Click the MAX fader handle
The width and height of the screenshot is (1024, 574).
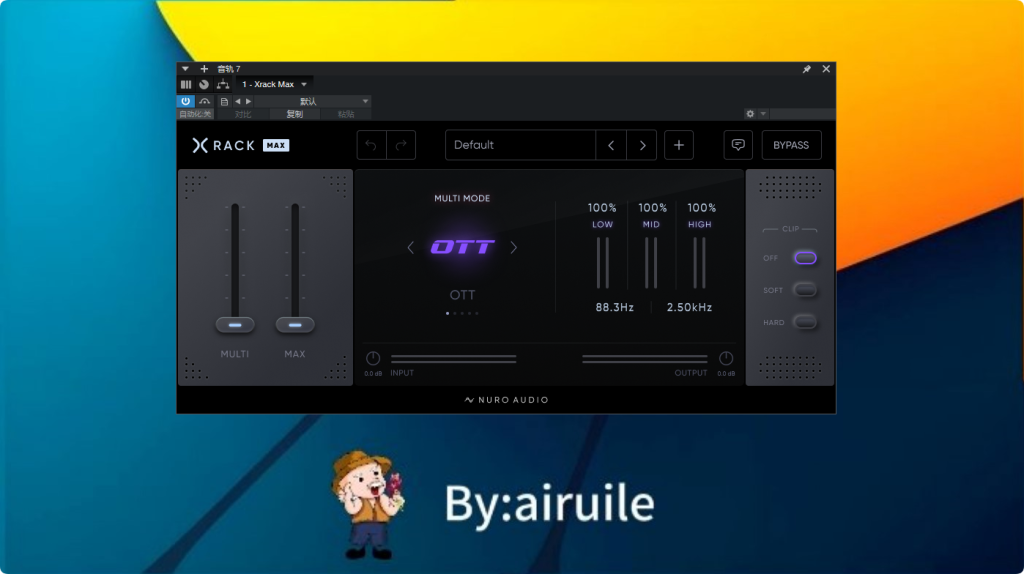[x=295, y=325]
